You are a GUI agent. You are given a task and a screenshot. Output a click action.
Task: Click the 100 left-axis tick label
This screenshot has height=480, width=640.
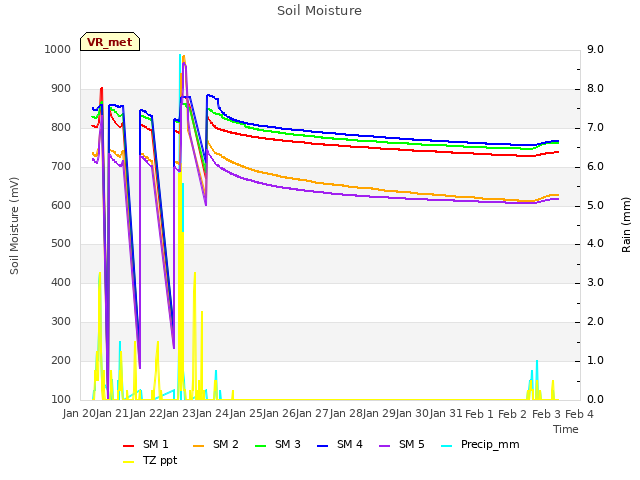(61, 399)
